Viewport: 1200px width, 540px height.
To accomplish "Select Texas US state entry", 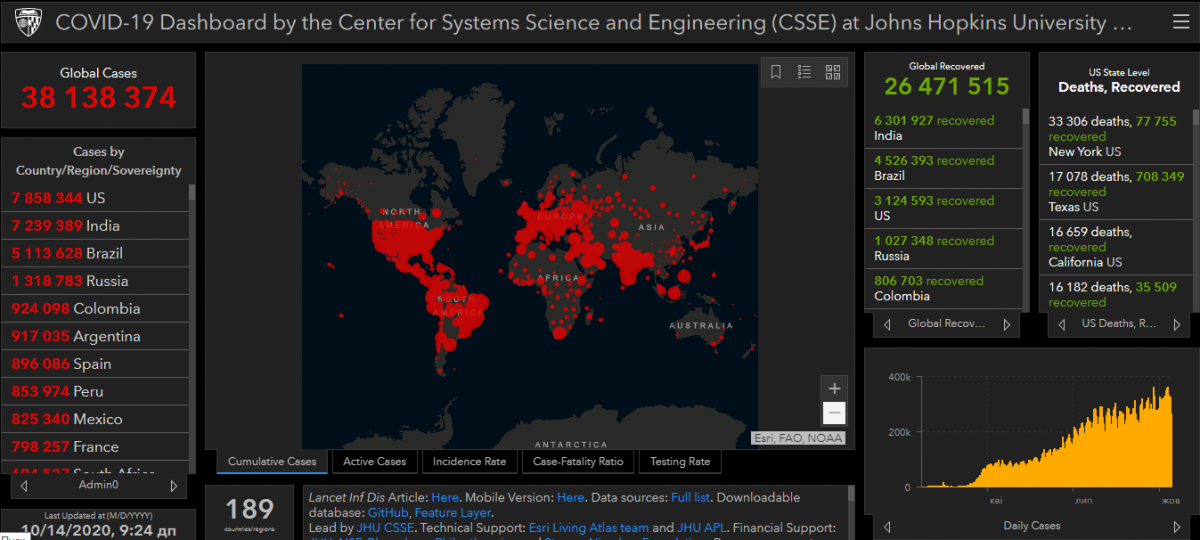I will pyautogui.click(x=1114, y=192).
